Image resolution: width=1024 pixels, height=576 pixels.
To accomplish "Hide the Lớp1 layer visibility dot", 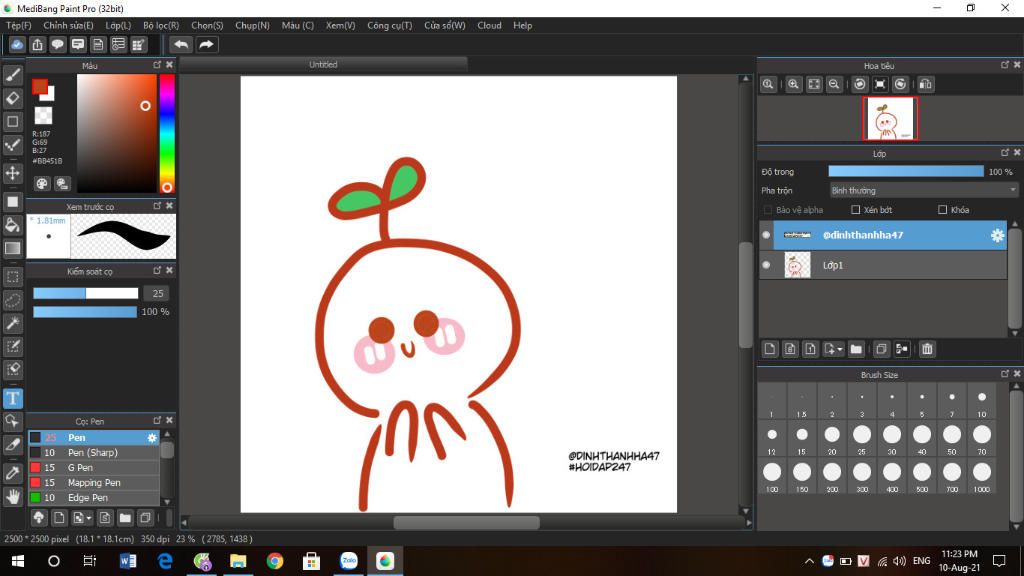I will [x=766, y=265].
